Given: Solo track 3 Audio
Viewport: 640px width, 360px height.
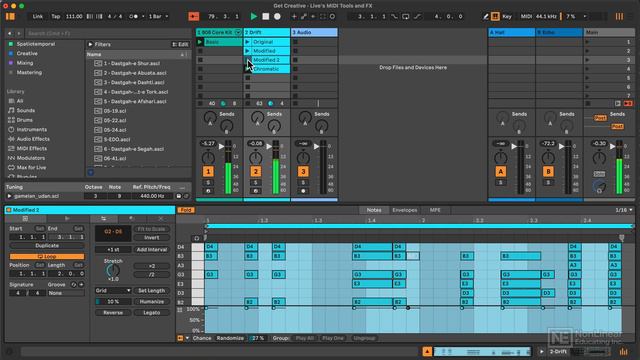Looking at the screenshot, I should click(x=303, y=182).
